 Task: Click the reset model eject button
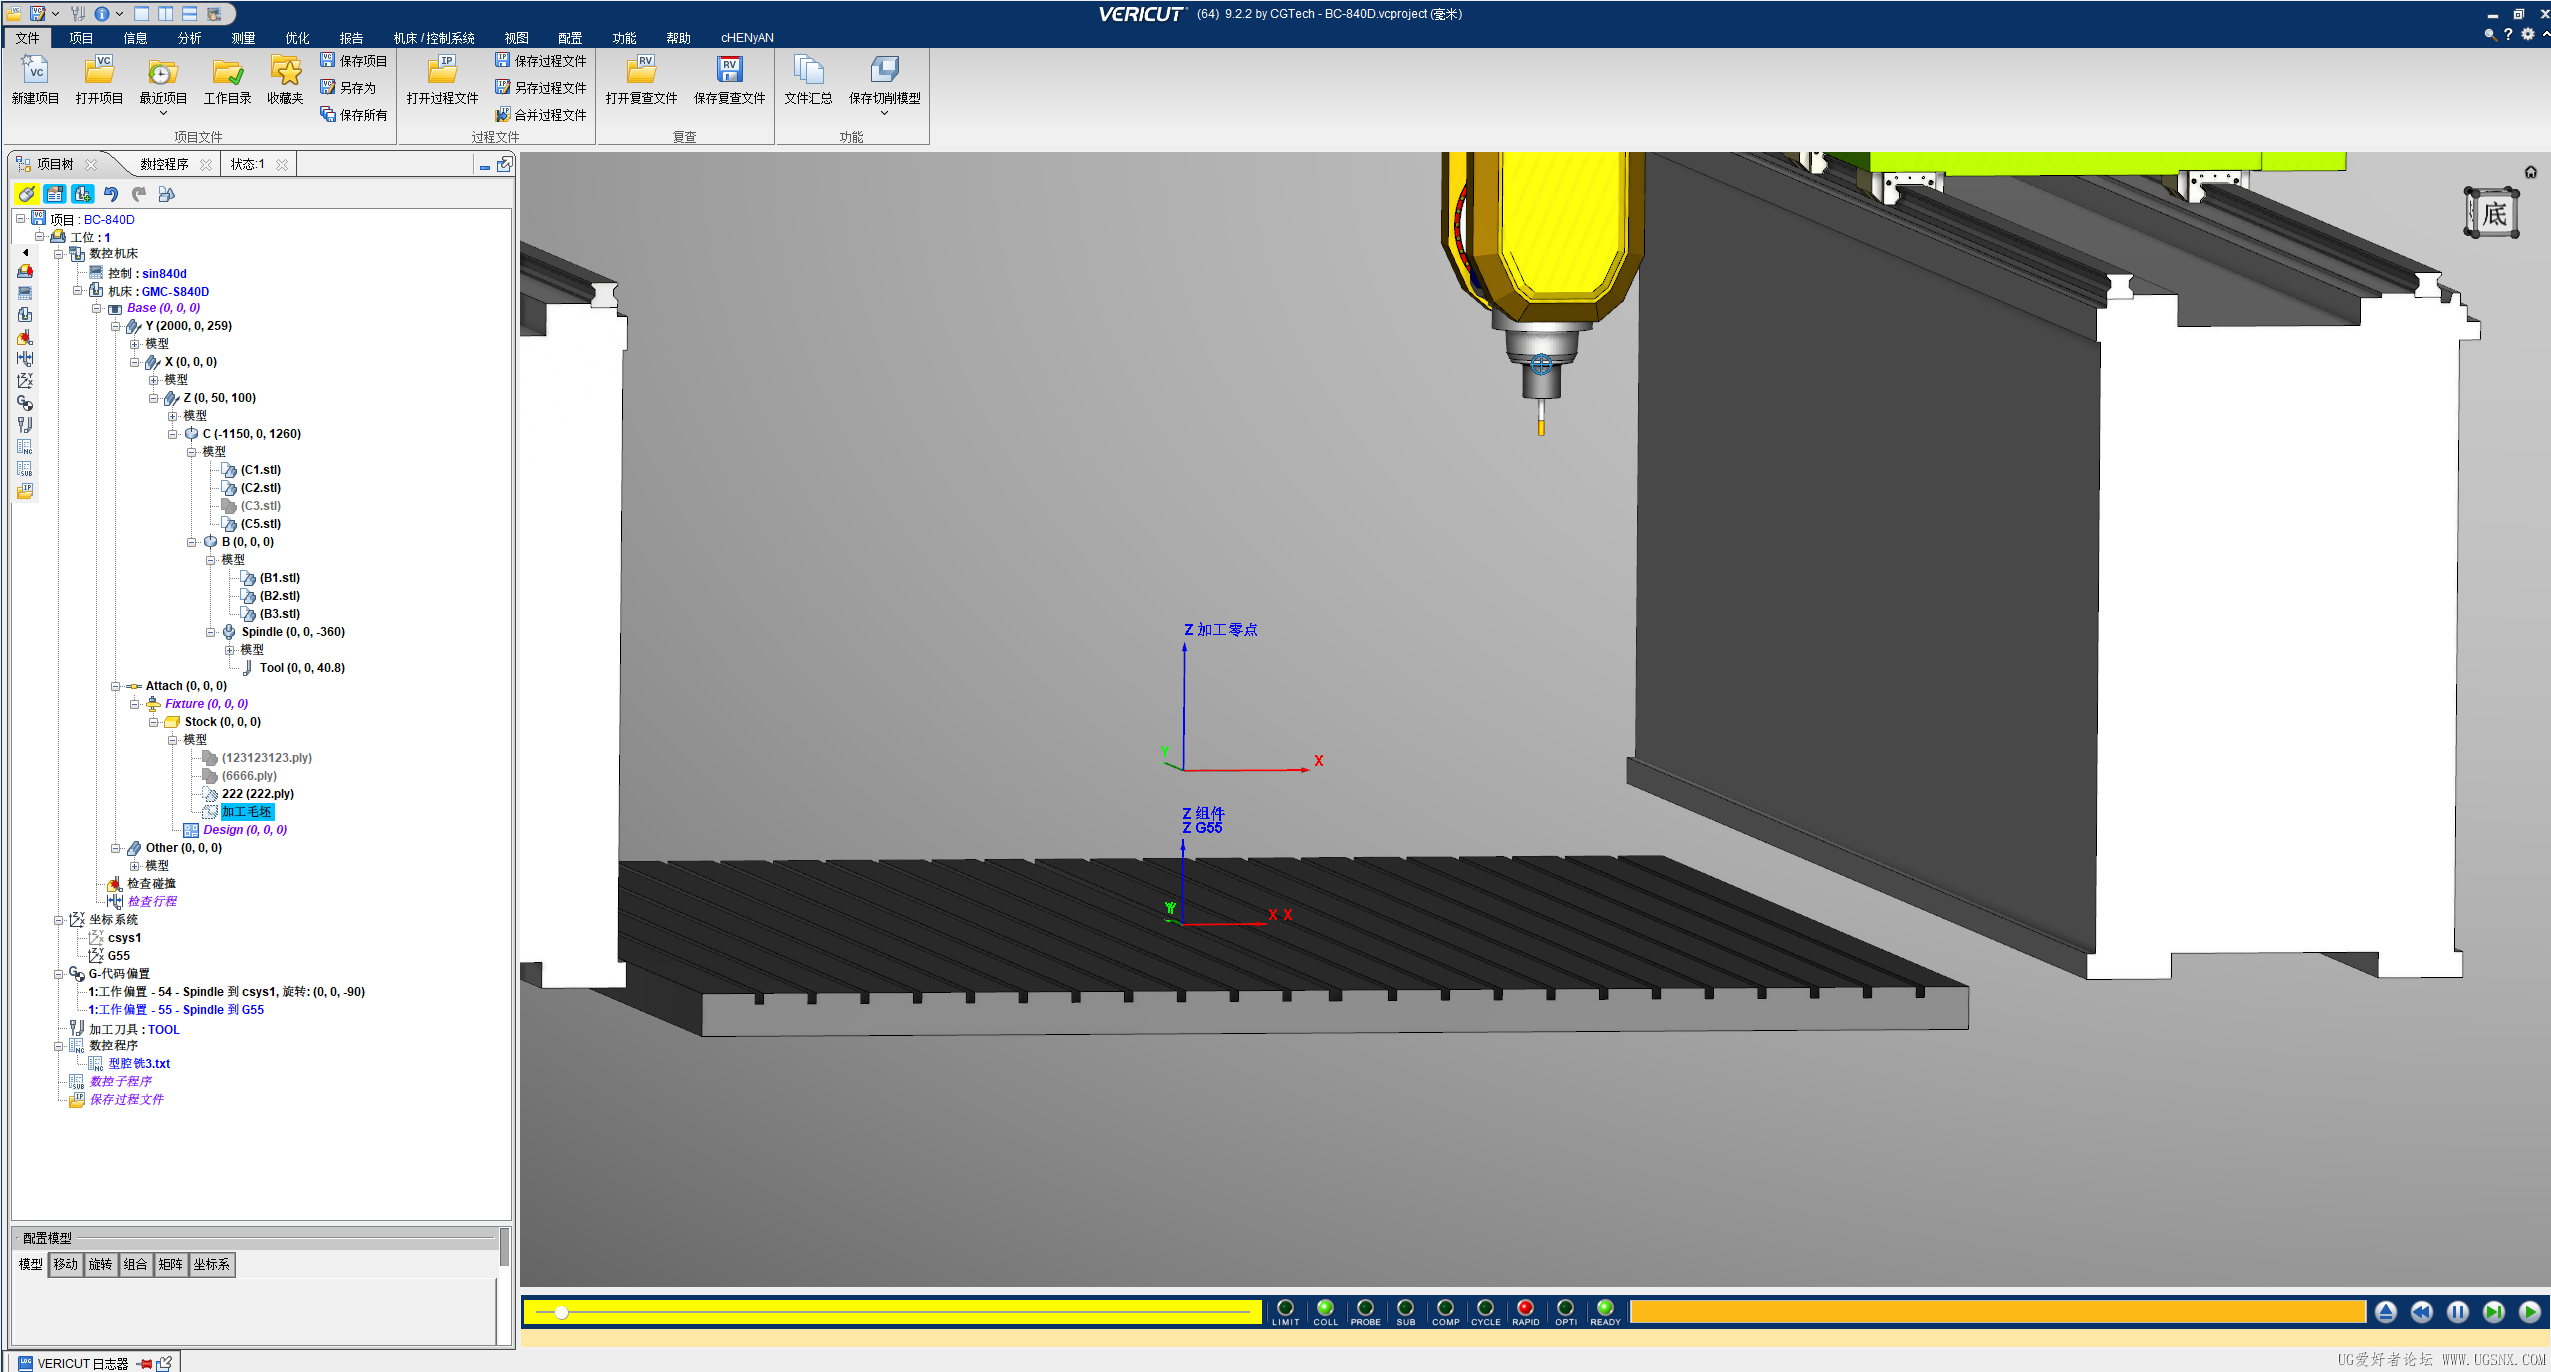tap(2386, 1311)
